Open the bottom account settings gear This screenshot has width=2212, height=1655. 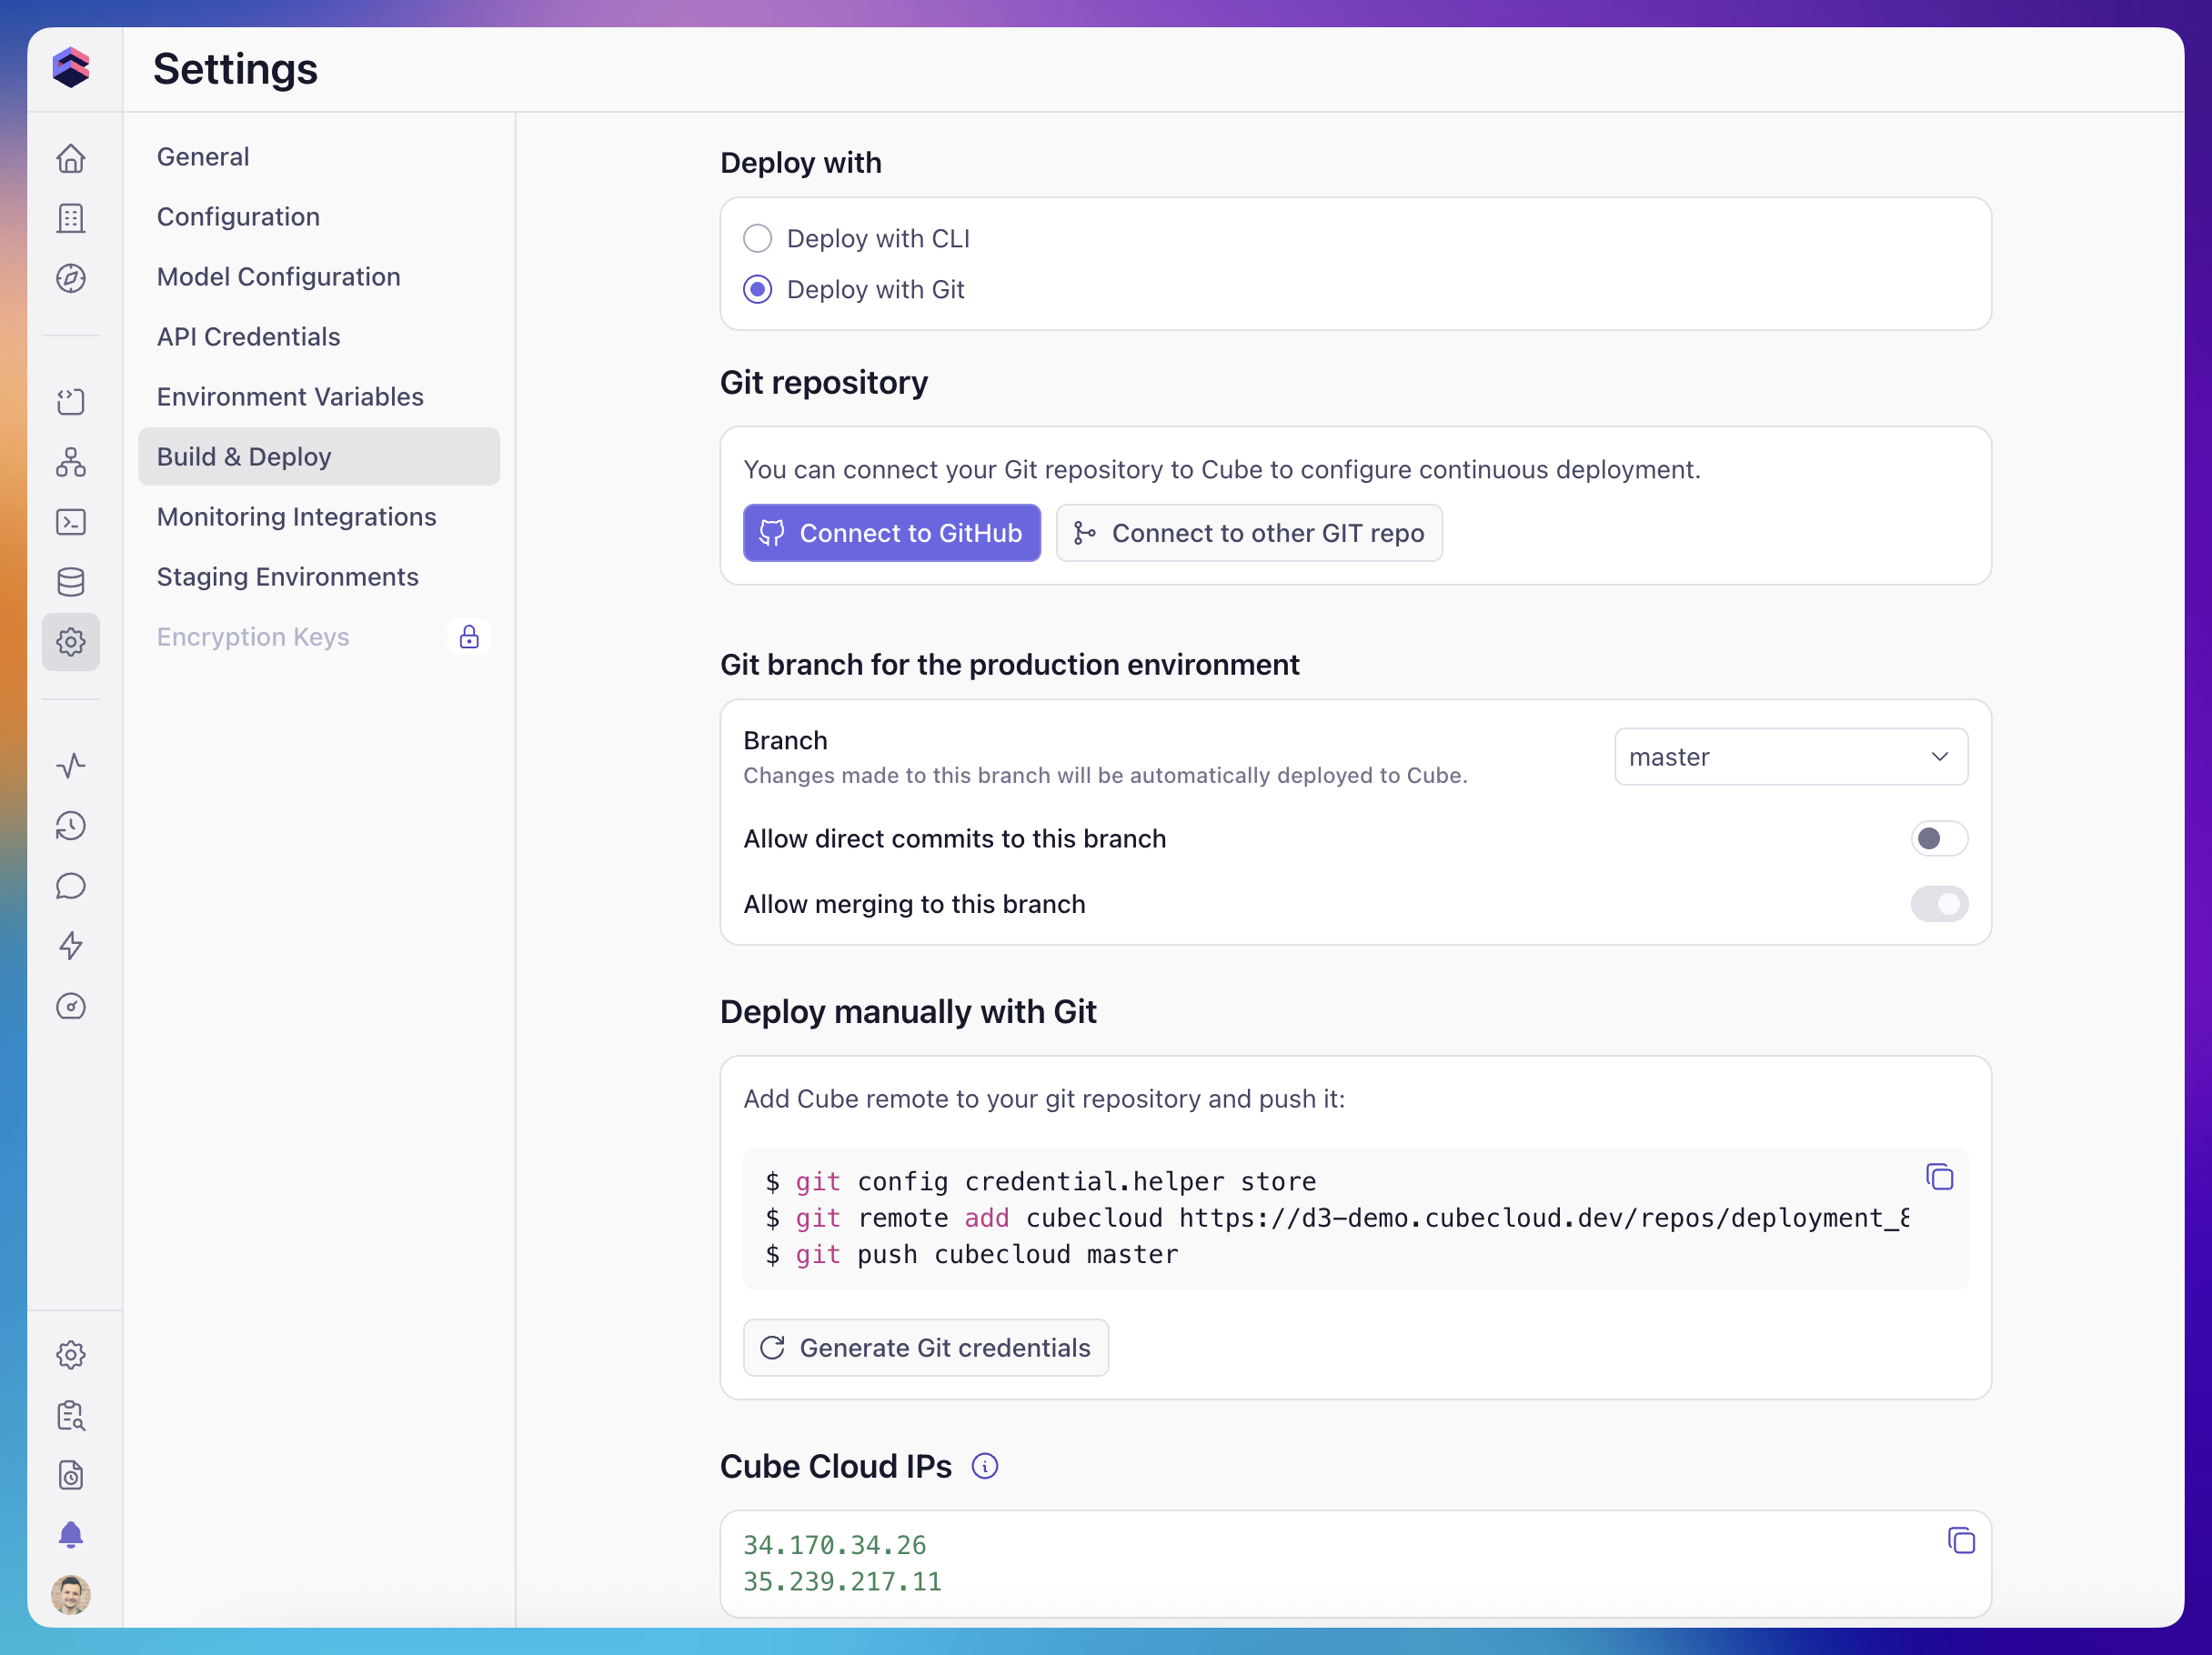(x=71, y=1355)
